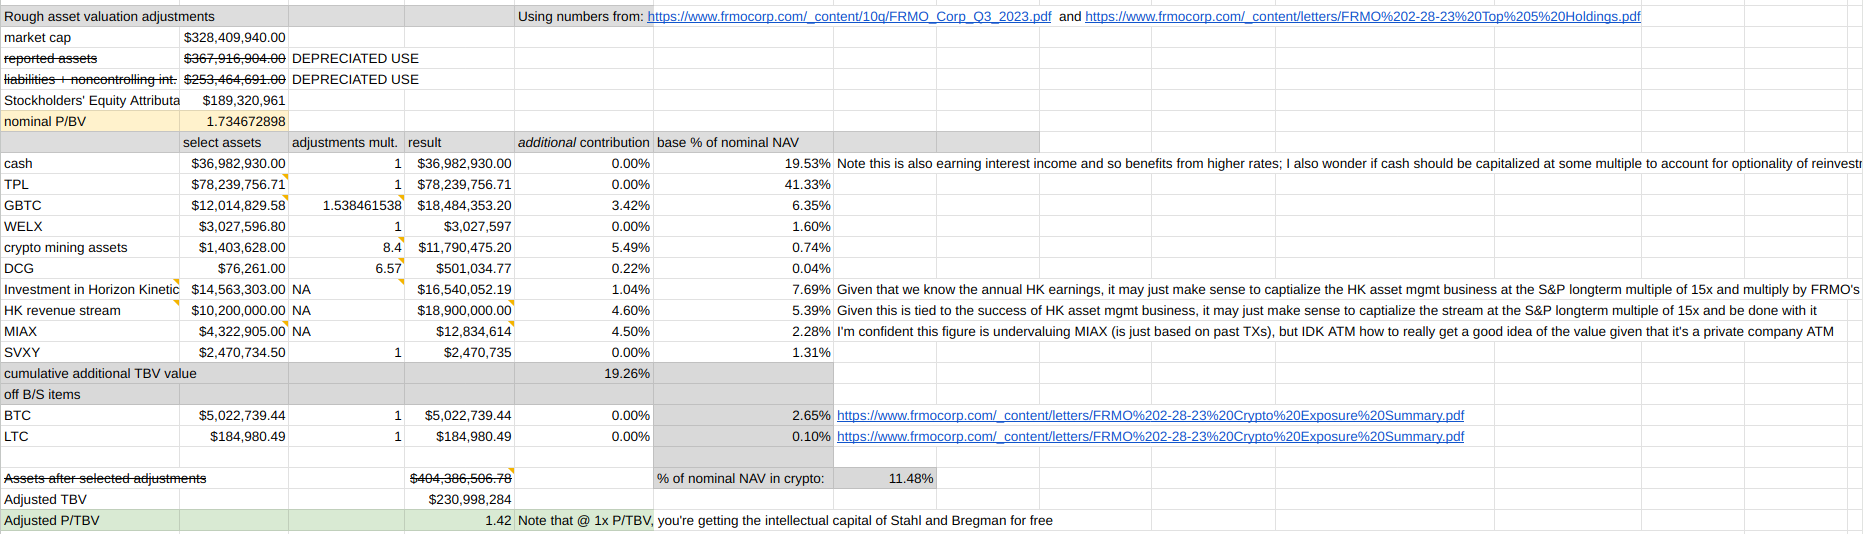
Task: Select the $253,464,691.00 liabilities value
Action: click(234, 79)
